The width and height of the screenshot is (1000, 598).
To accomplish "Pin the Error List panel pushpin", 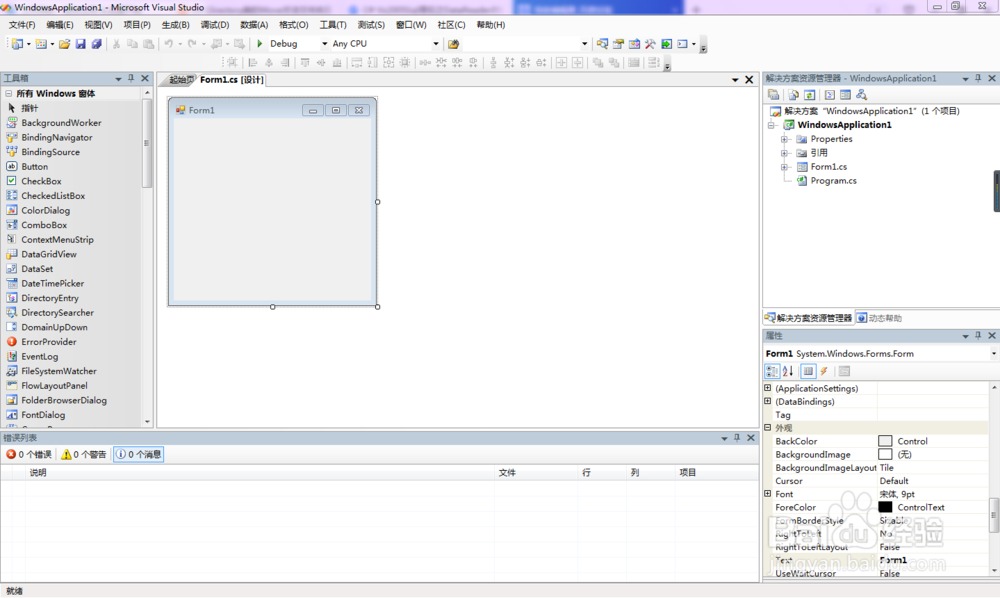I will point(737,438).
